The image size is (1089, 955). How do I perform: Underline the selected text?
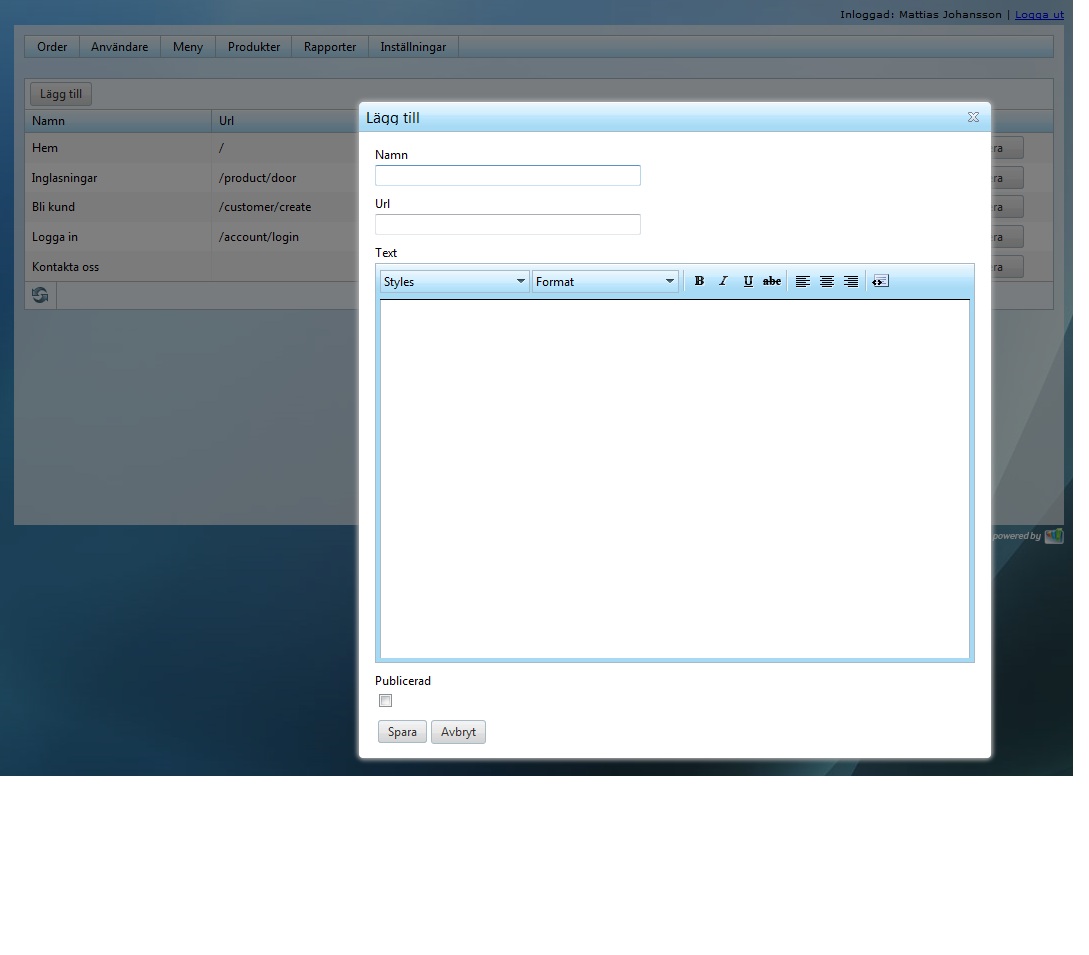(x=747, y=281)
